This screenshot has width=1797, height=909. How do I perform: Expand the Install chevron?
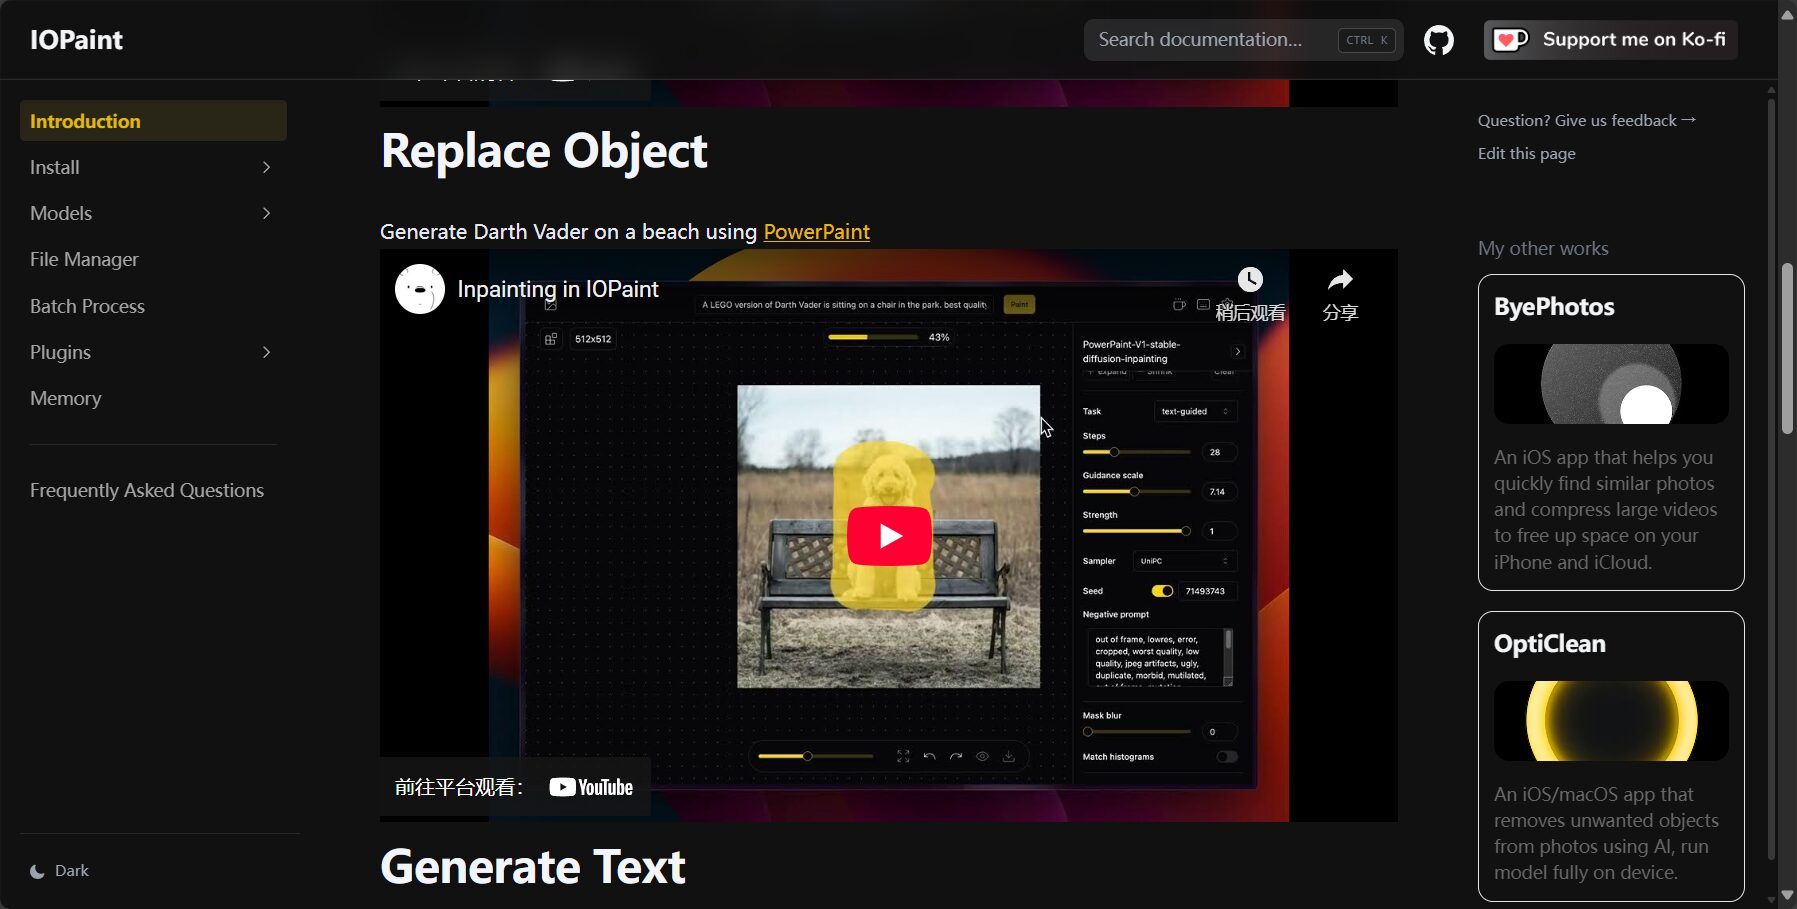(266, 167)
